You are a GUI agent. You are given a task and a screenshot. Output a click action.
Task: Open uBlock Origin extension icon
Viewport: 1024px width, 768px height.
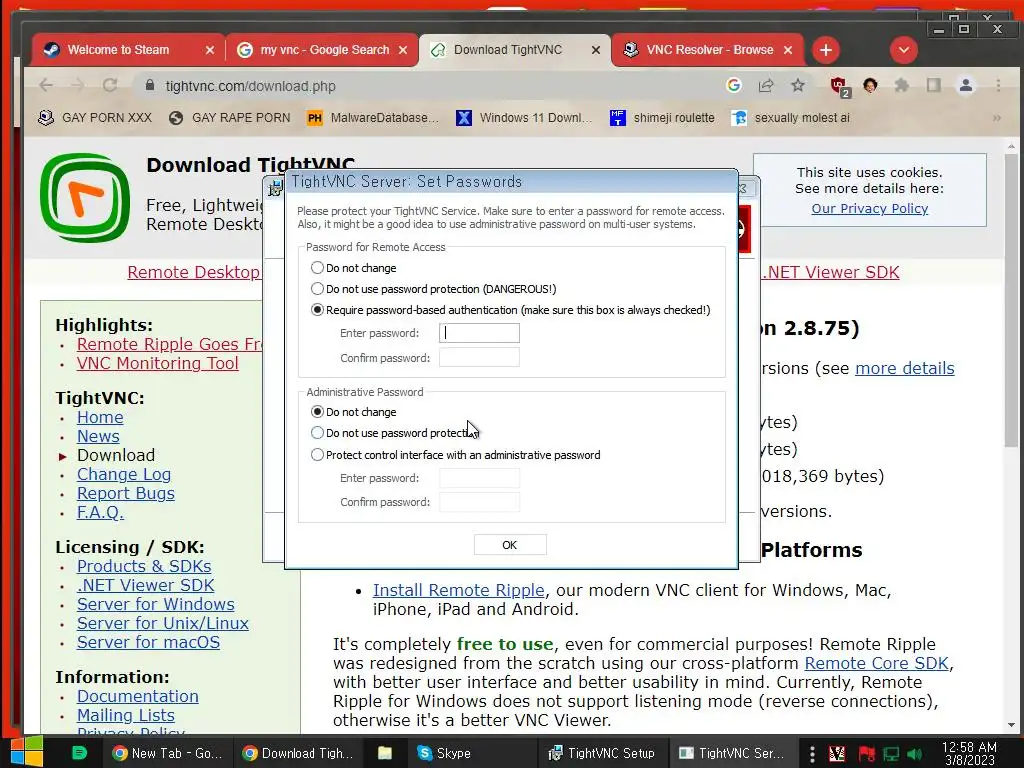click(x=839, y=86)
